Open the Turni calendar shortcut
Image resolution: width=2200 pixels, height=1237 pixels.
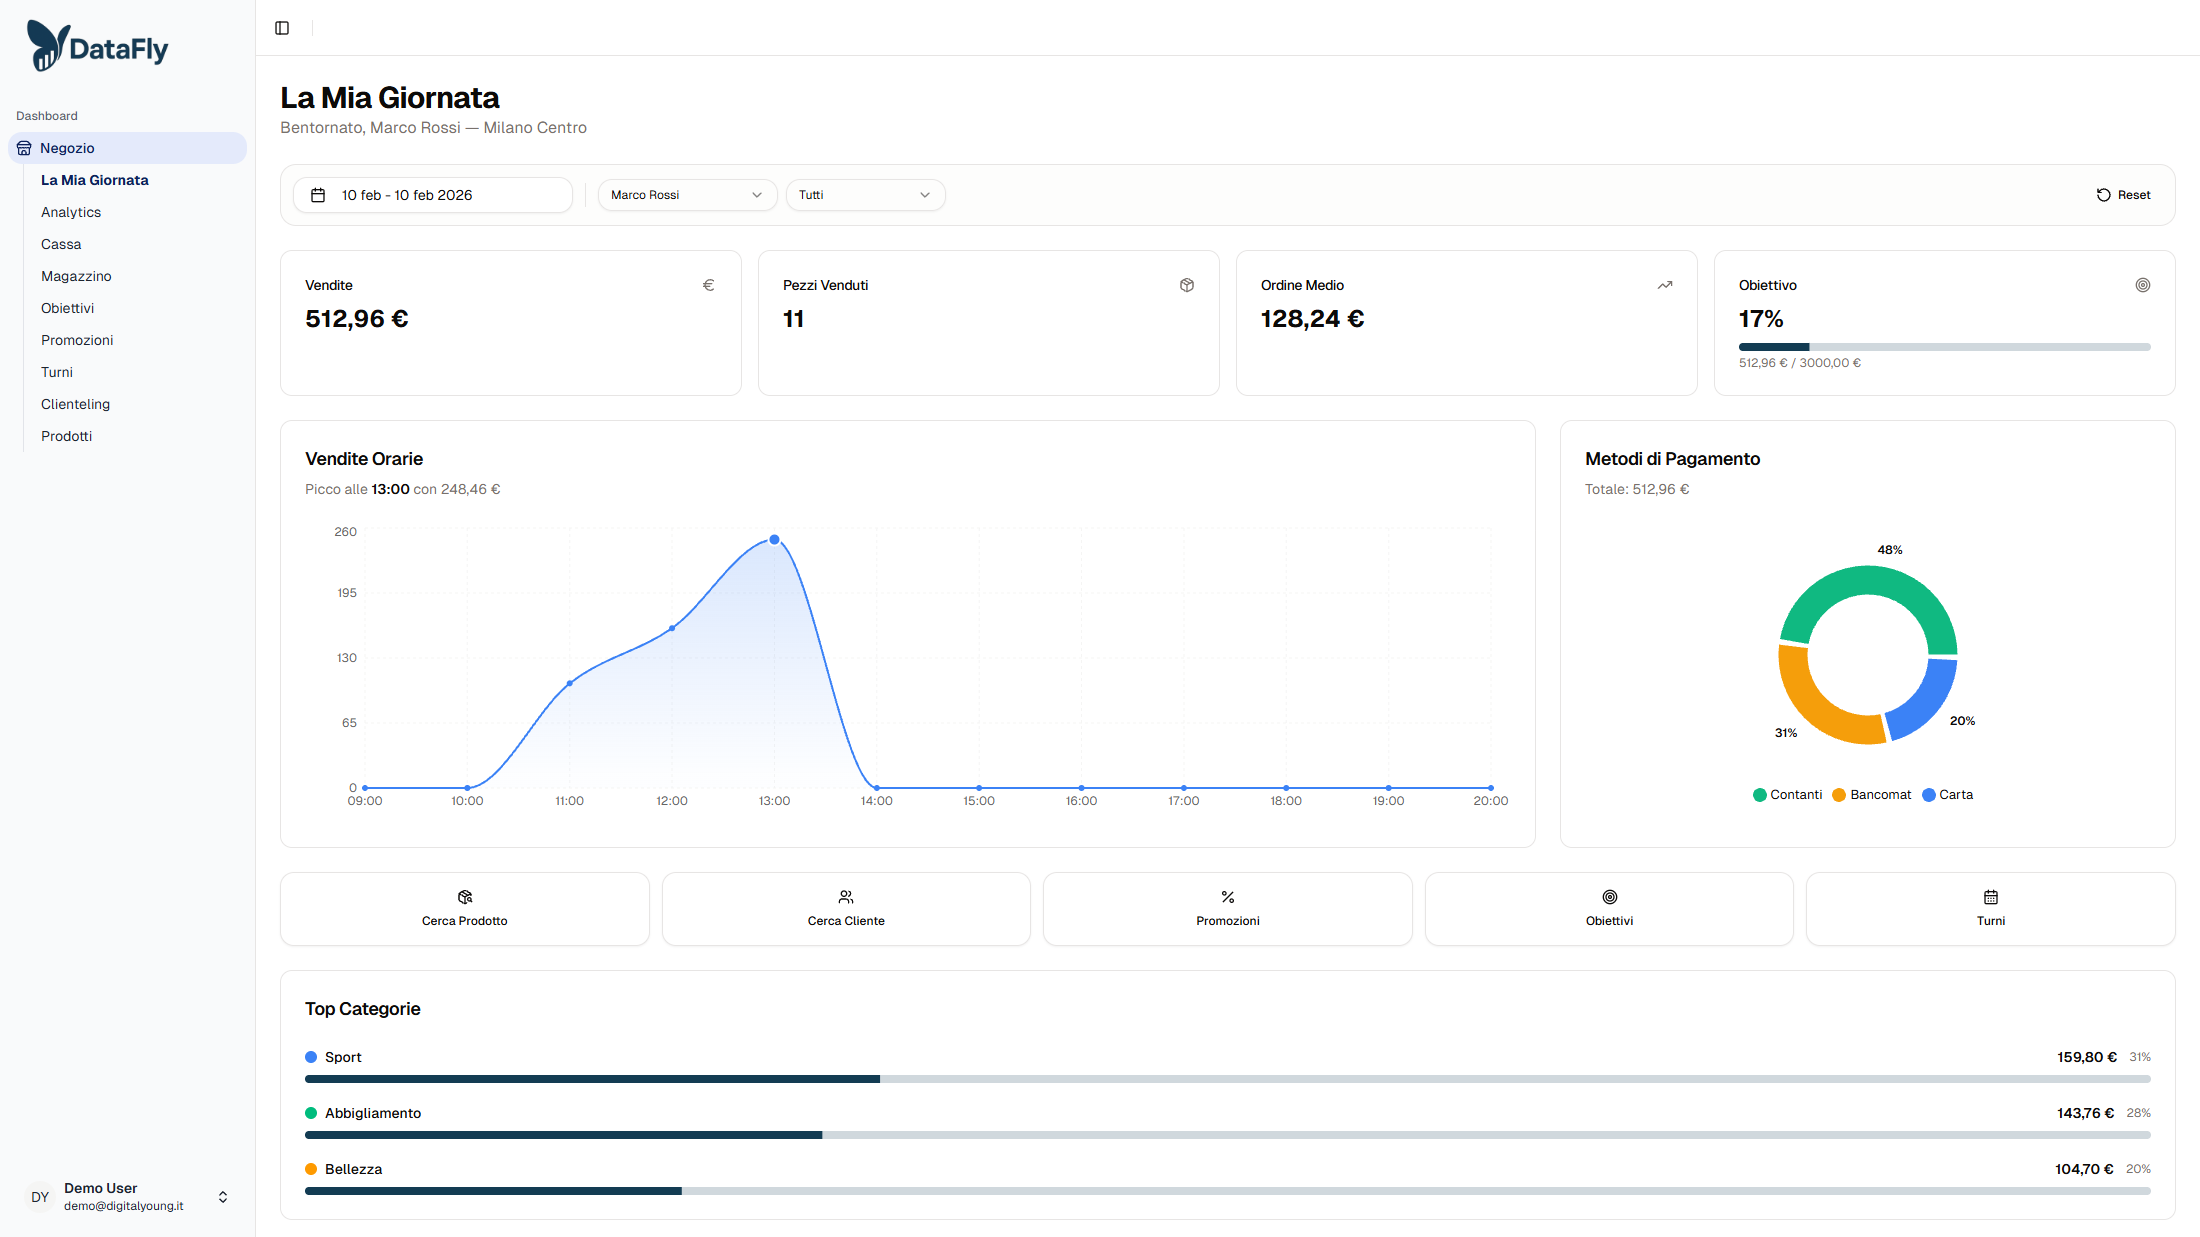pos(1990,908)
